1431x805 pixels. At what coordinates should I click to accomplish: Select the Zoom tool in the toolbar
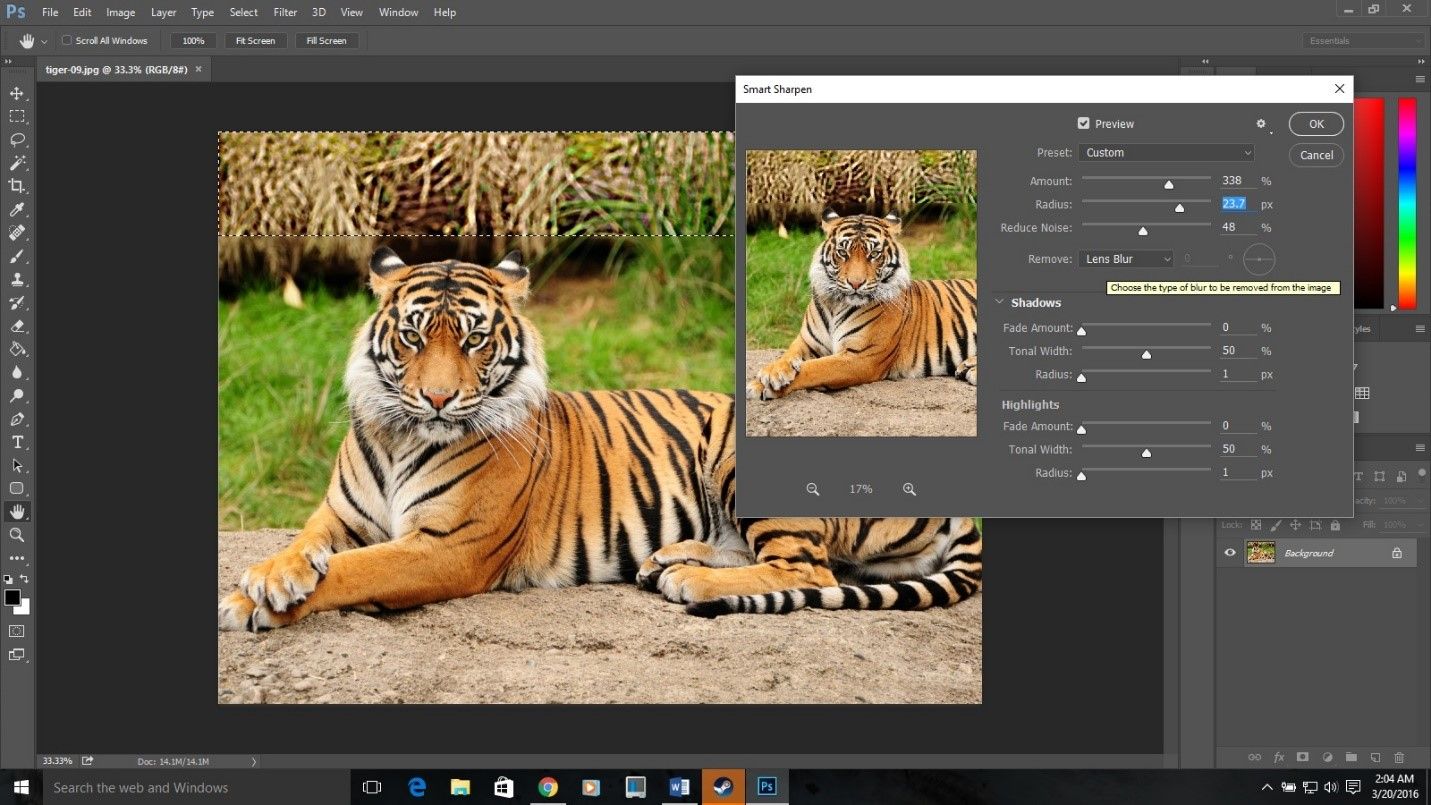click(15, 535)
